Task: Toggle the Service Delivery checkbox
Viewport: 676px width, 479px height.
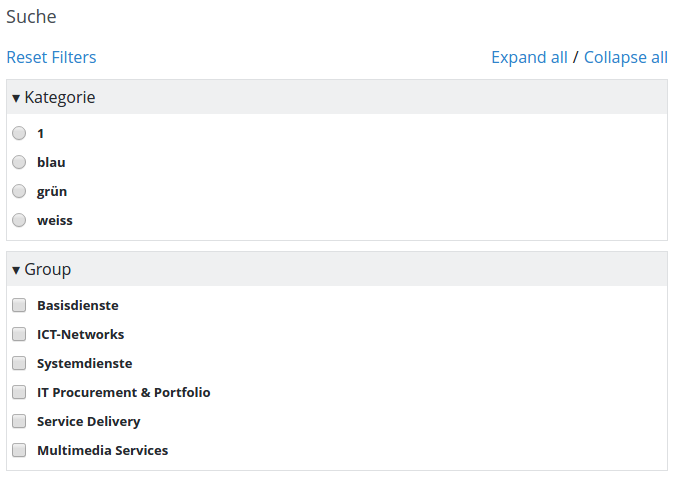Action: click(x=19, y=421)
